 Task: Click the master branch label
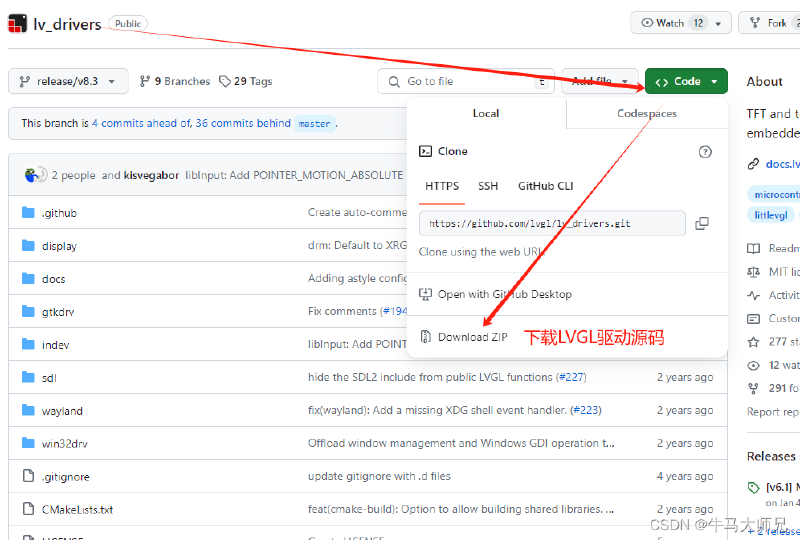click(314, 124)
